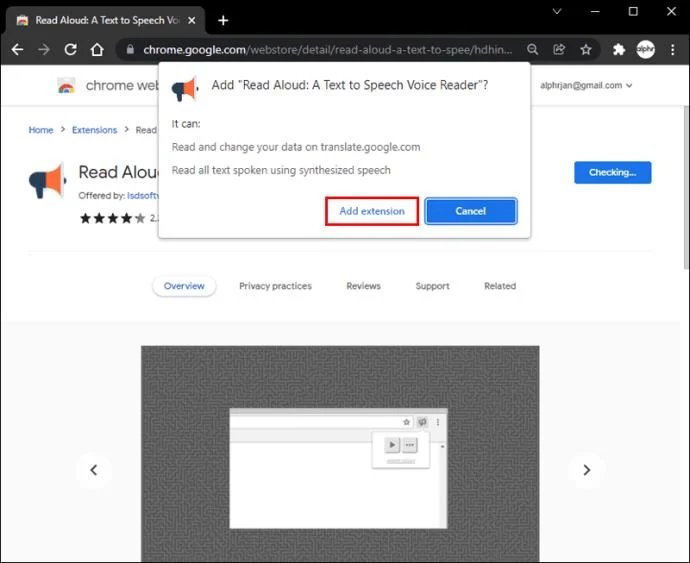Open the Related tab
Viewport: 690px width, 563px height.
click(500, 286)
